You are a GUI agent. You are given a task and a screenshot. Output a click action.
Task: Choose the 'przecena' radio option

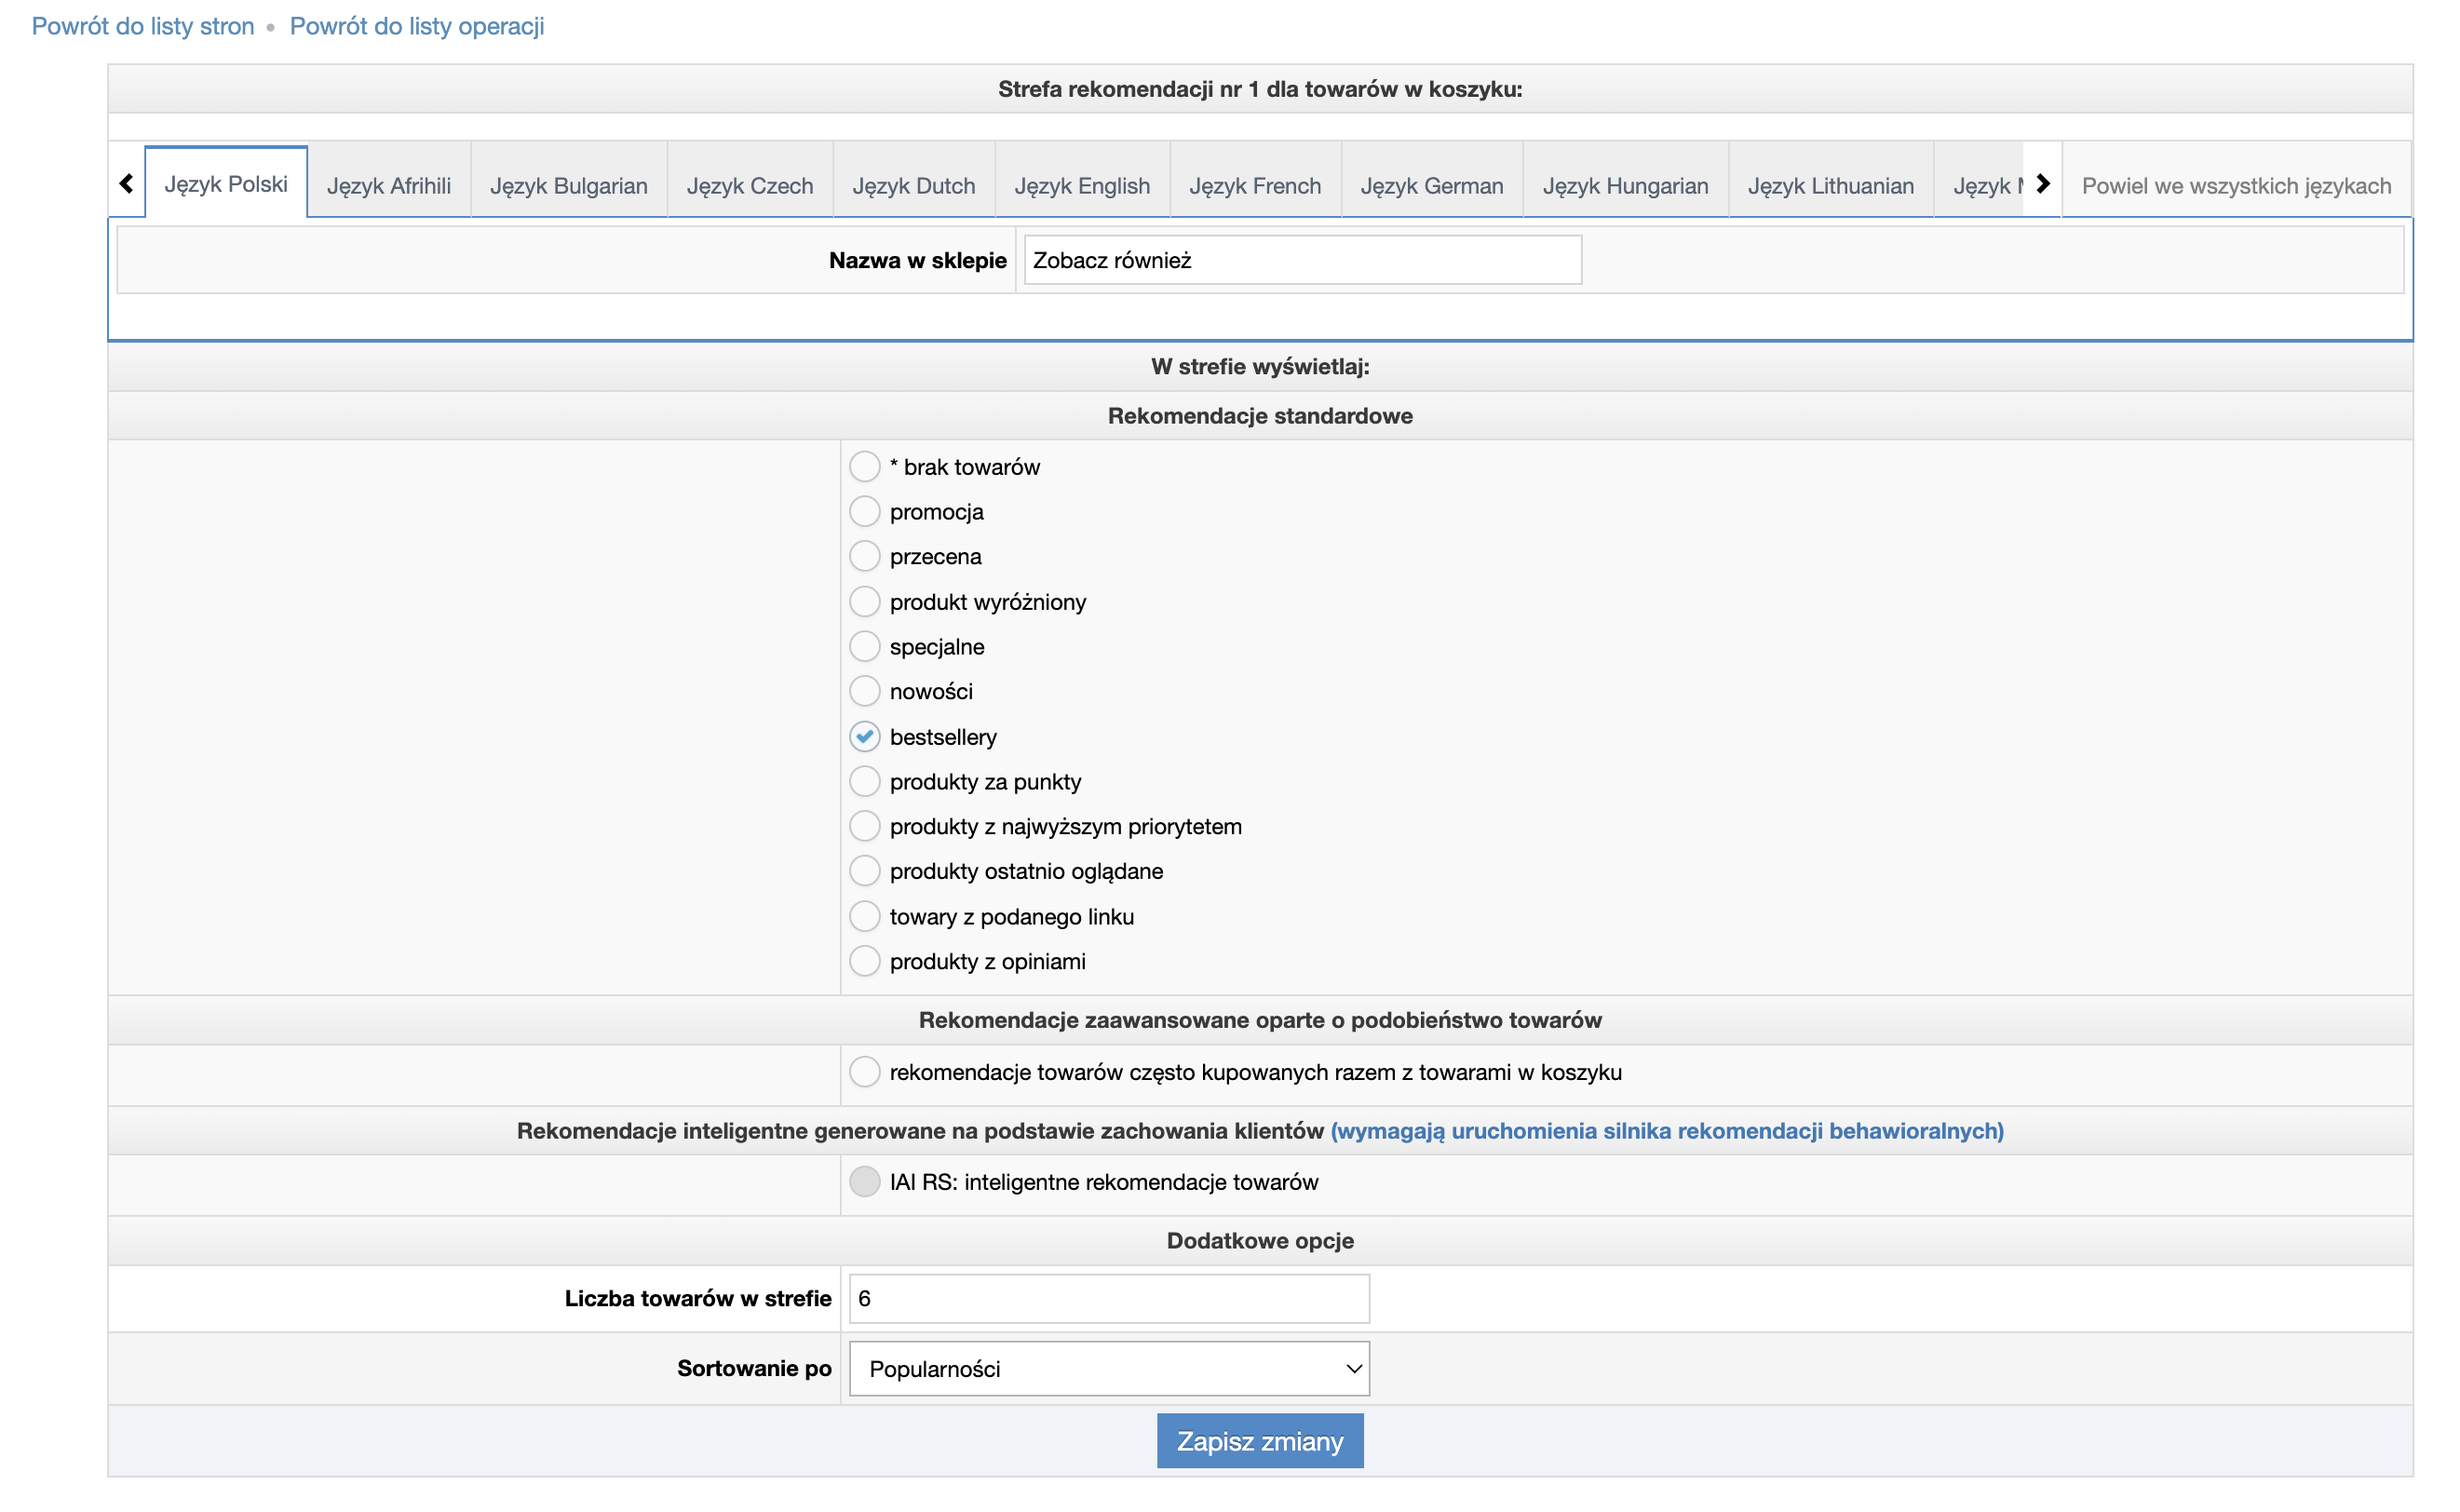click(864, 556)
